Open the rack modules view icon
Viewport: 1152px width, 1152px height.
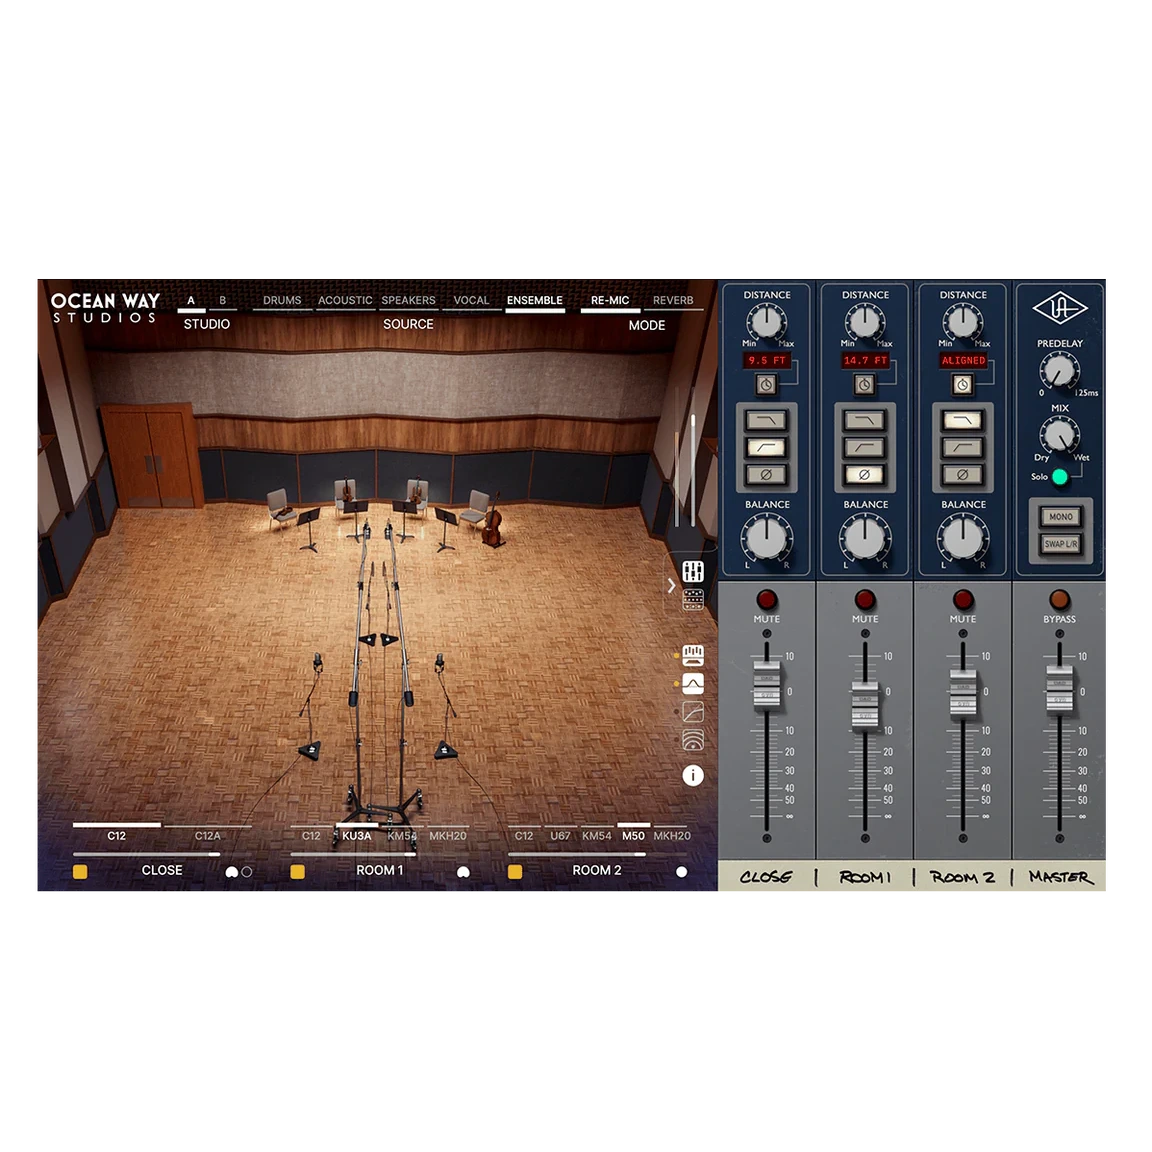[693, 600]
